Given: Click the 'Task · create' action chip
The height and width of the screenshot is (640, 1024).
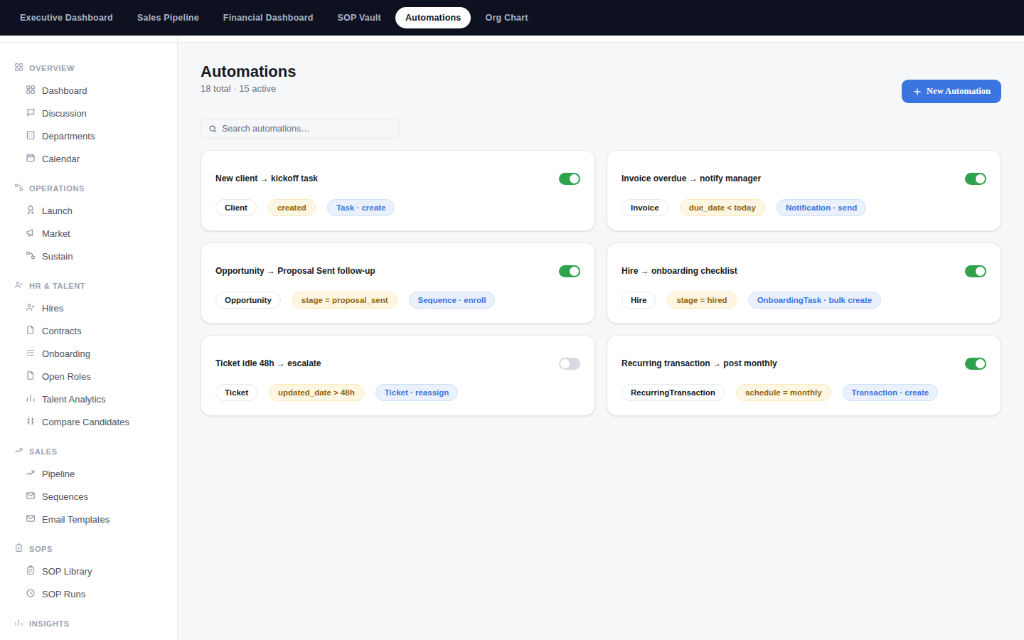Looking at the screenshot, I should pos(360,208).
